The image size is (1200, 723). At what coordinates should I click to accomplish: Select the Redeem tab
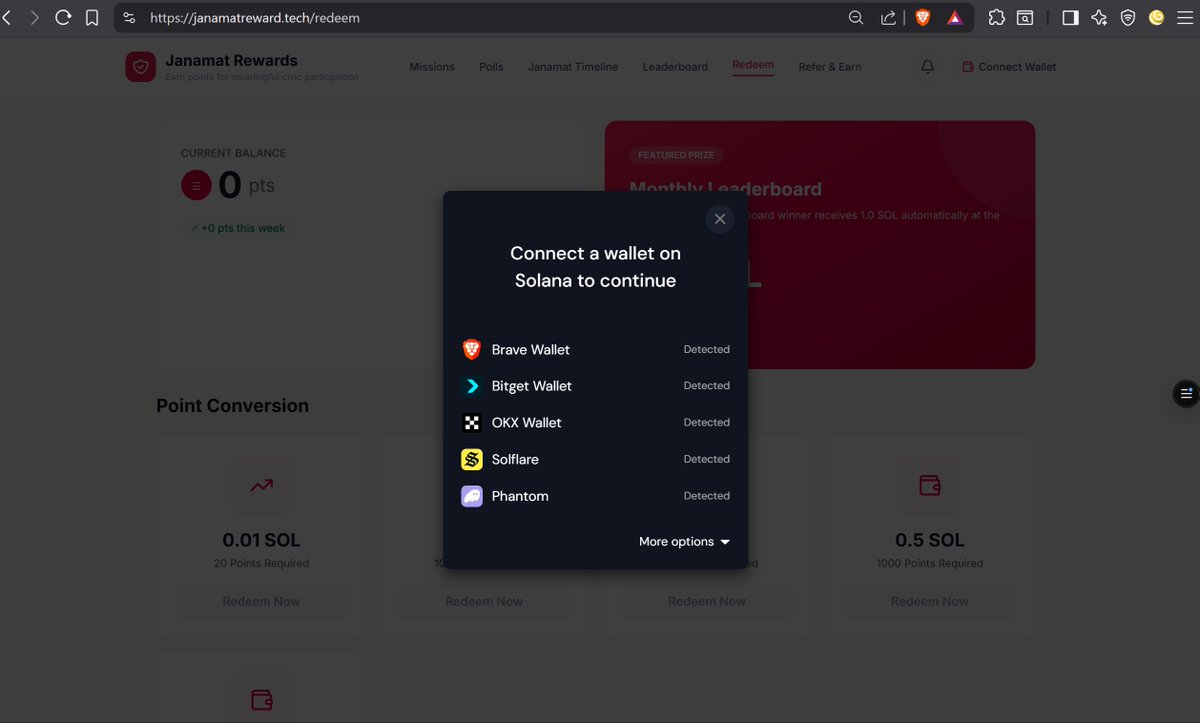753,65
